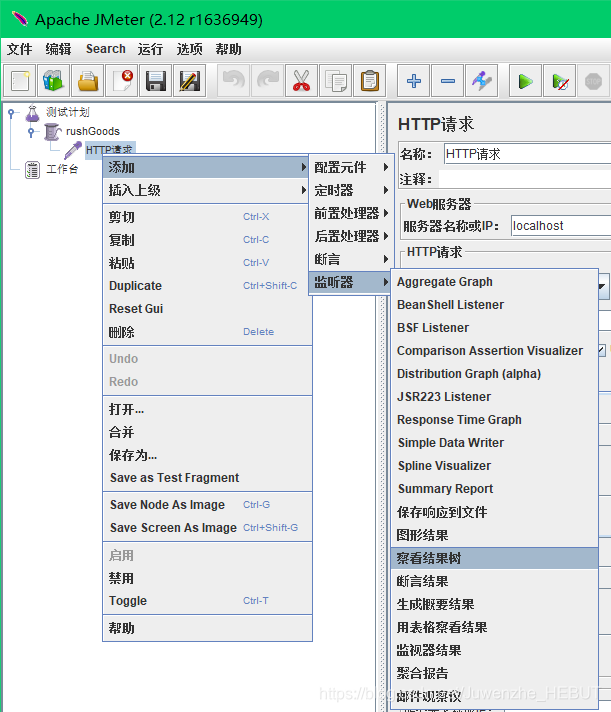Click the rushGoods thread group icon

click(x=52, y=132)
